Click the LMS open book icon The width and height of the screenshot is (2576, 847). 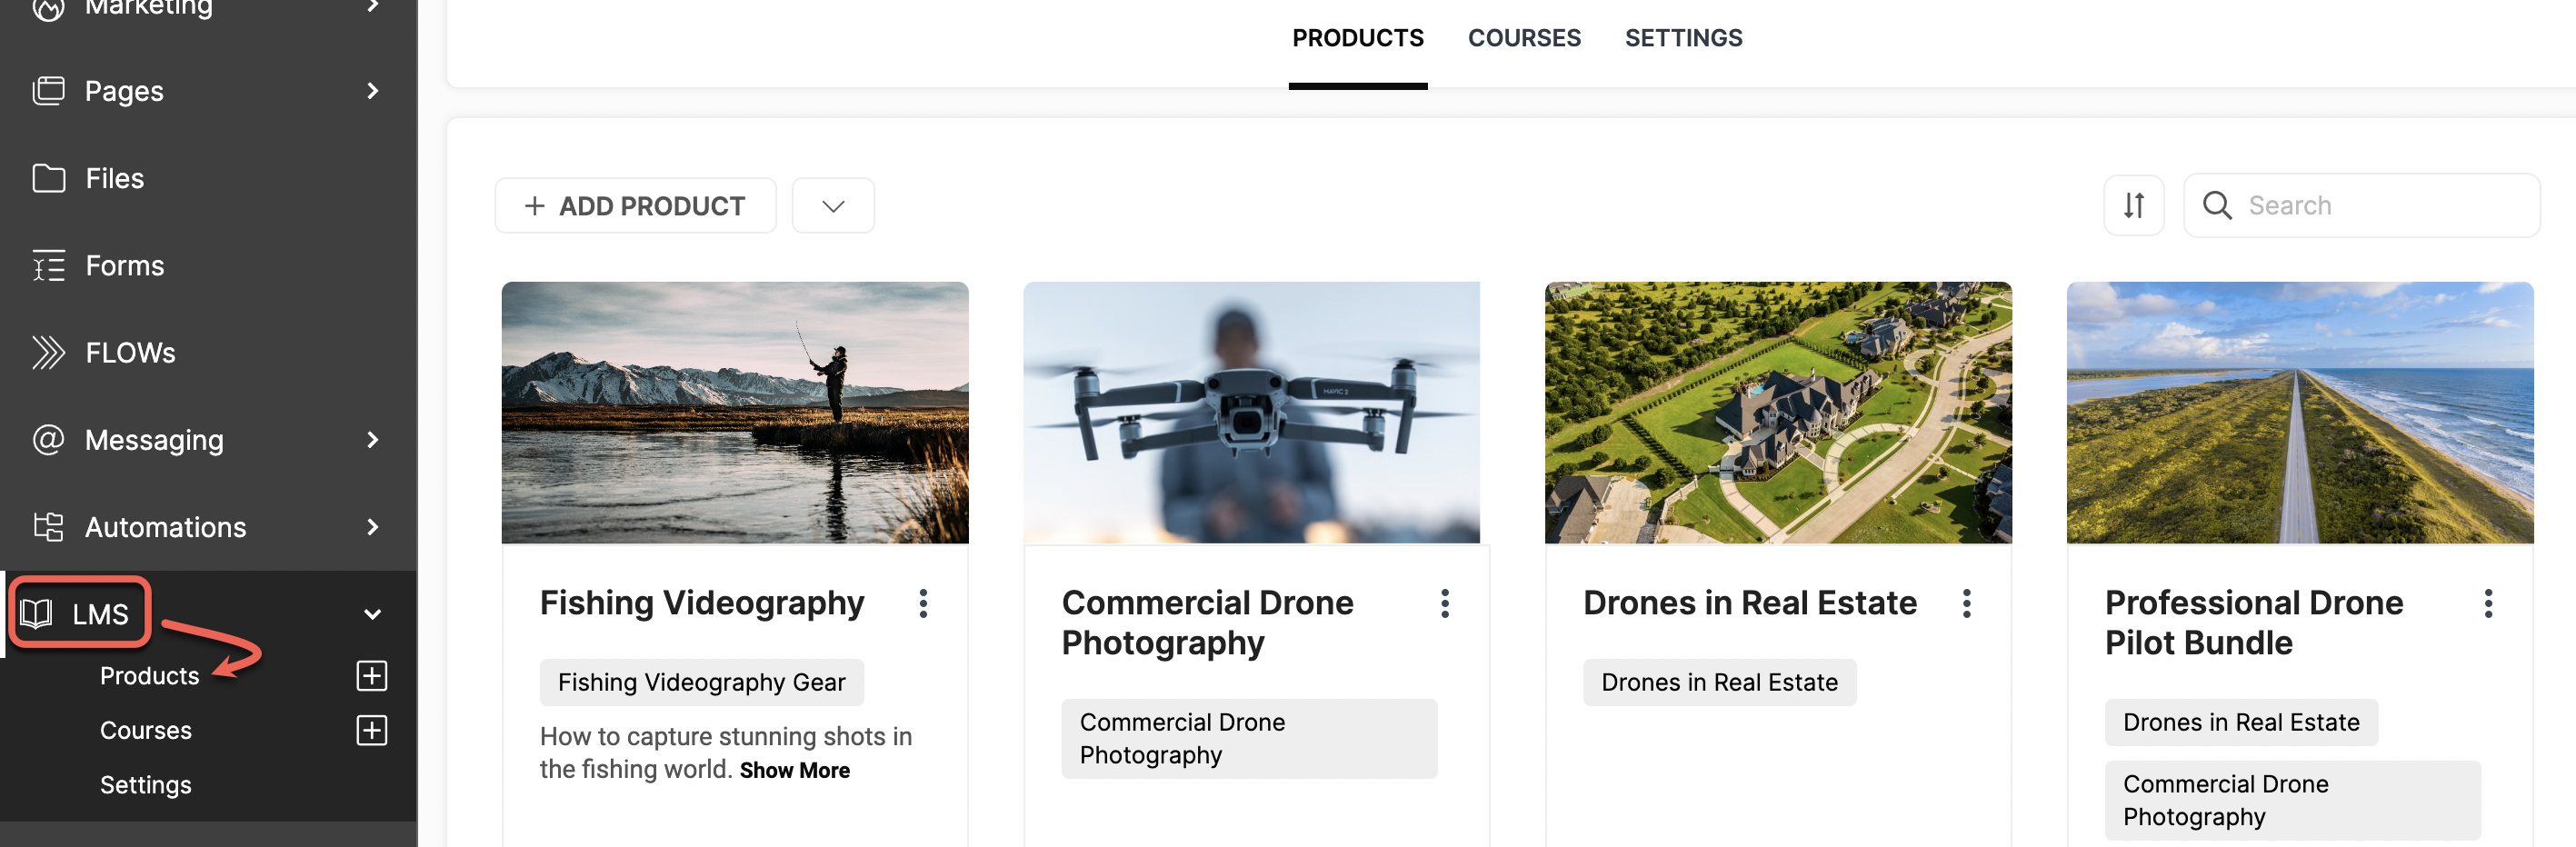coord(37,613)
